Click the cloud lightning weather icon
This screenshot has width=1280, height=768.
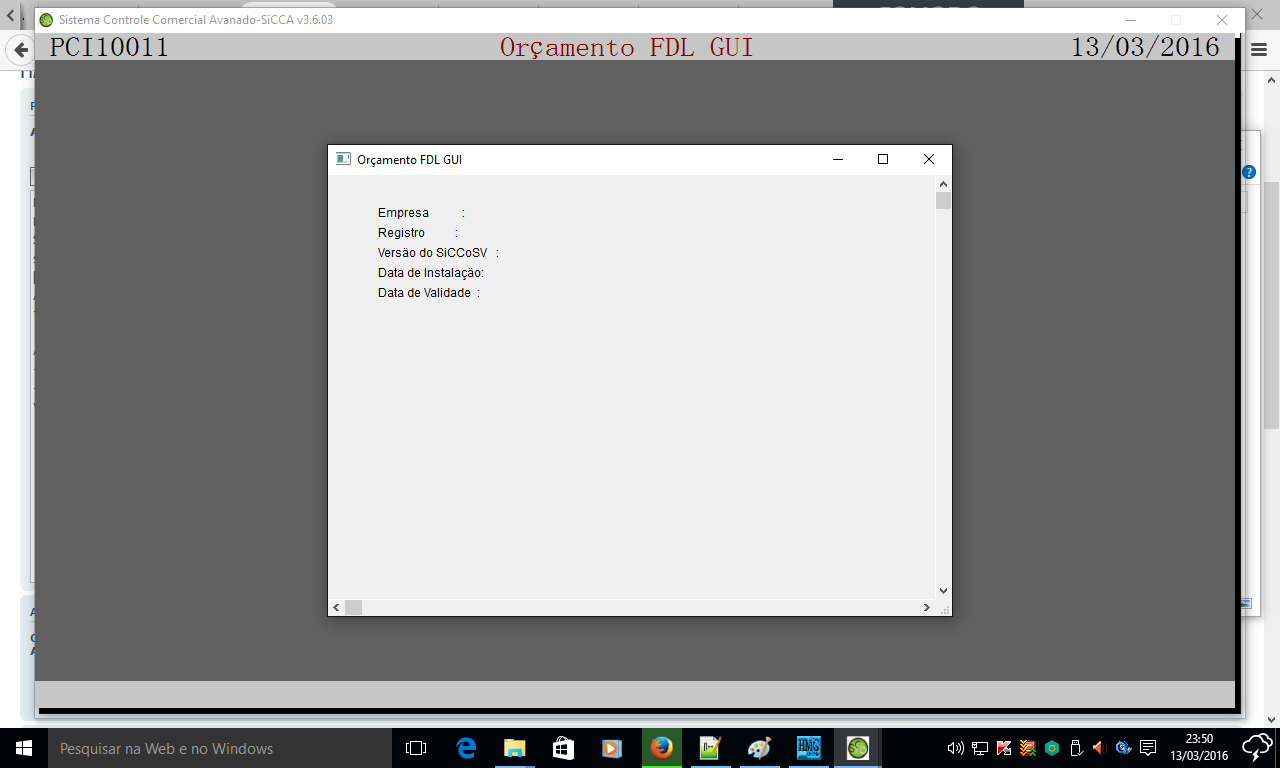click(x=1256, y=748)
